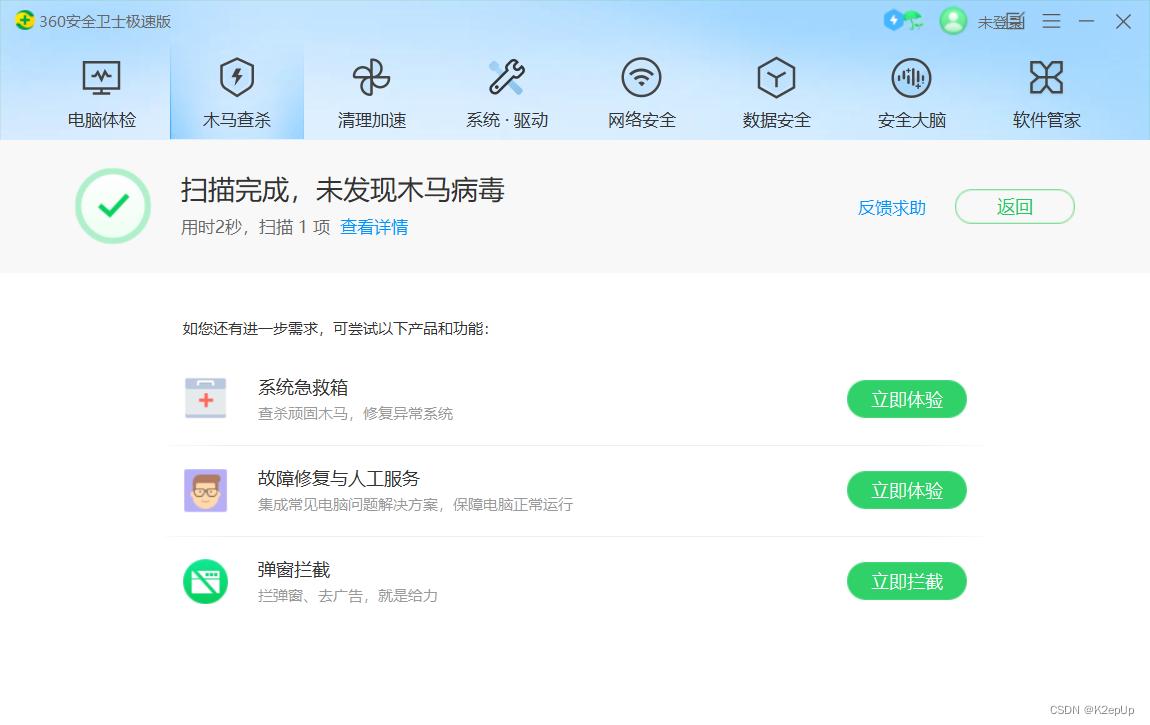
Task: Click the green umbrella icon in title bar
Action: pyautogui.click(x=913, y=20)
